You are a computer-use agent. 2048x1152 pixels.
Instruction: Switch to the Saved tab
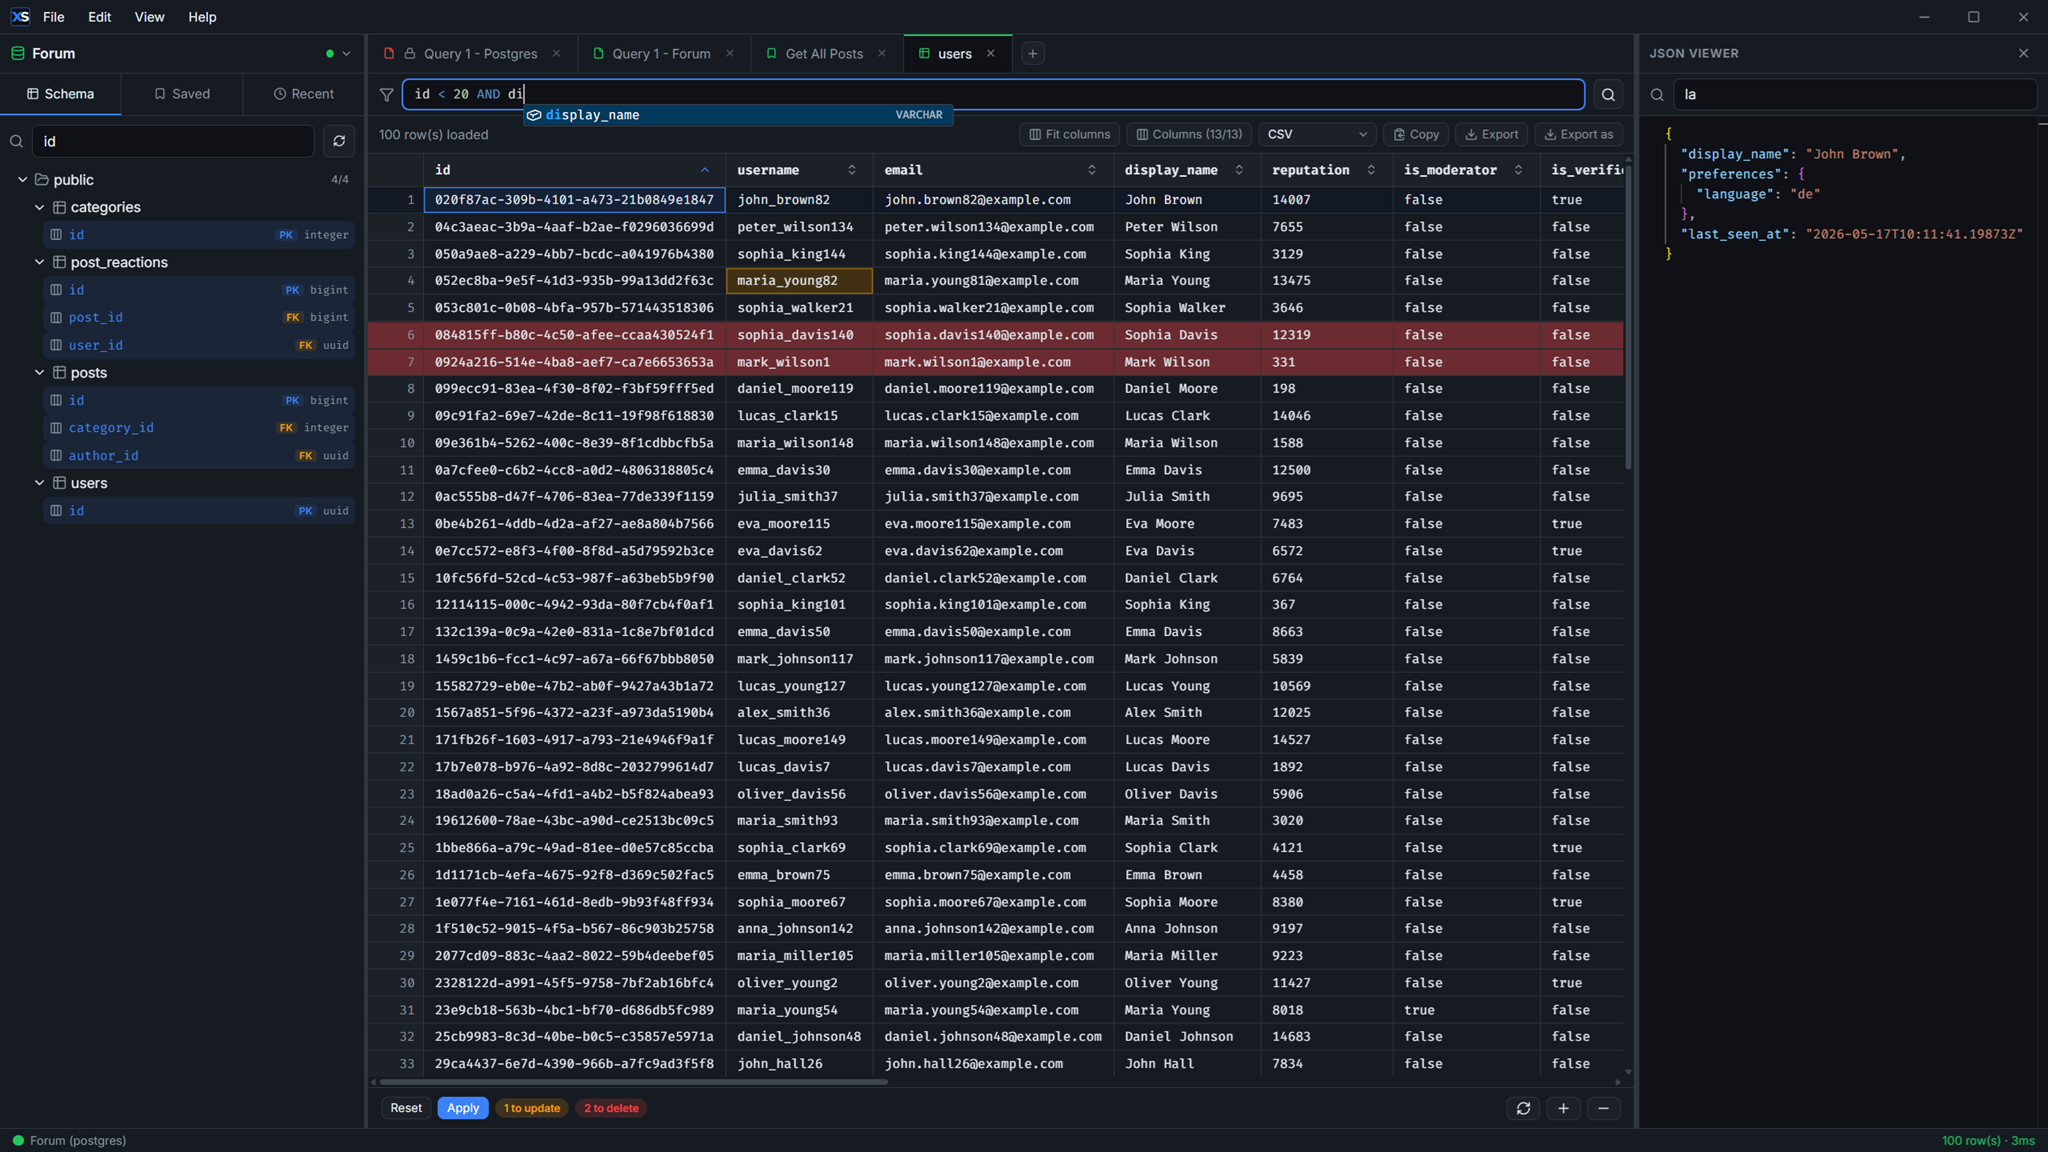coord(182,94)
